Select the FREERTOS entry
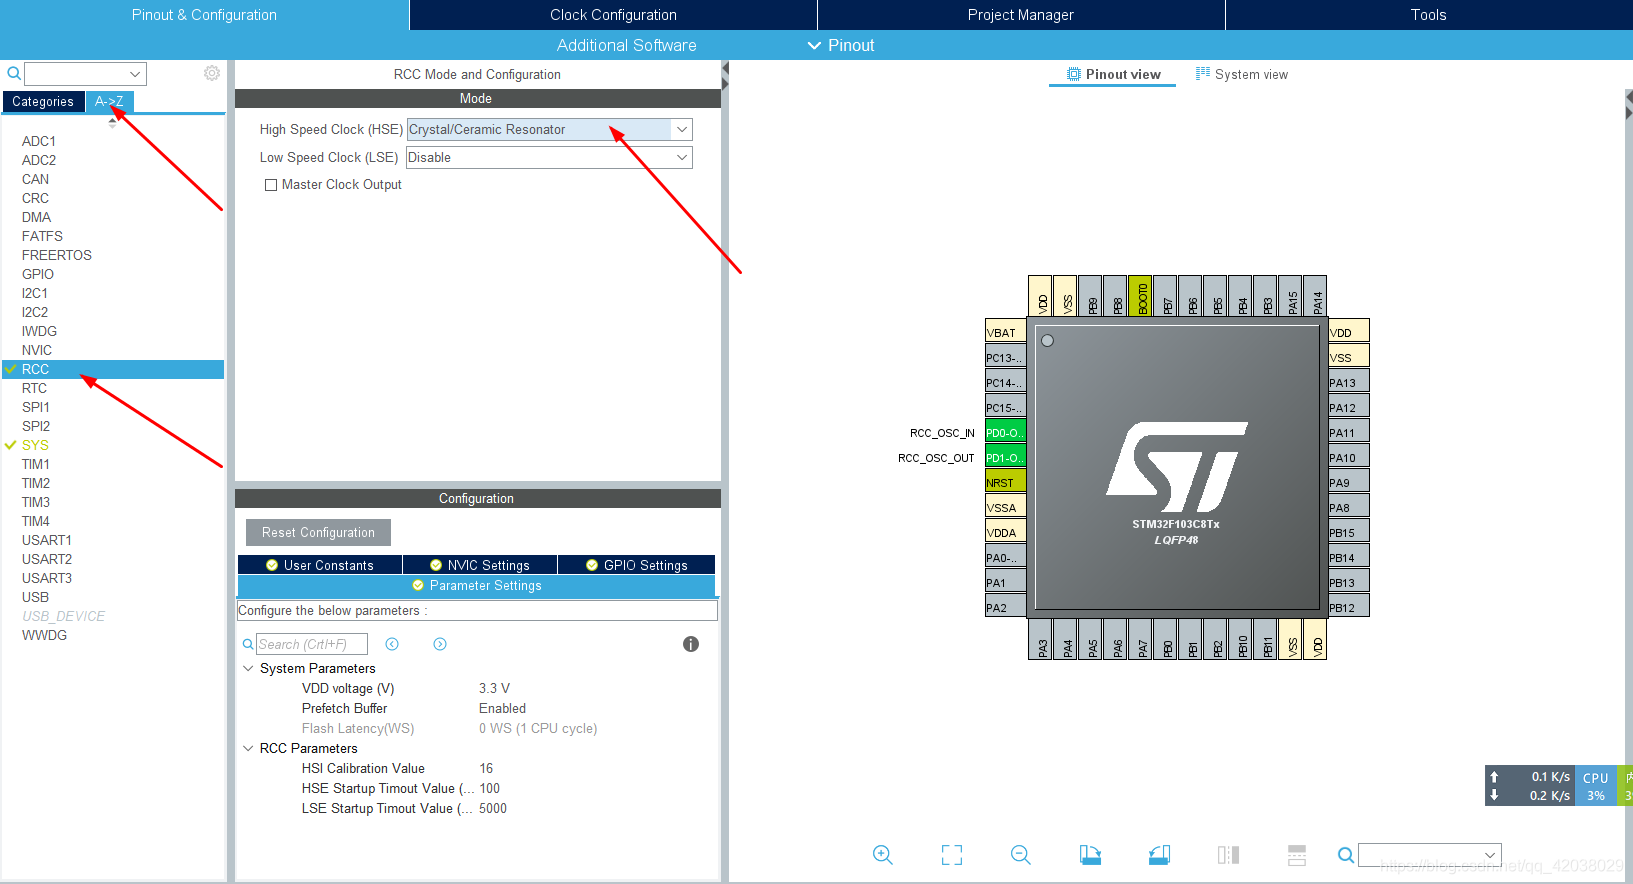The width and height of the screenshot is (1633, 884). (x=57, y=255)
